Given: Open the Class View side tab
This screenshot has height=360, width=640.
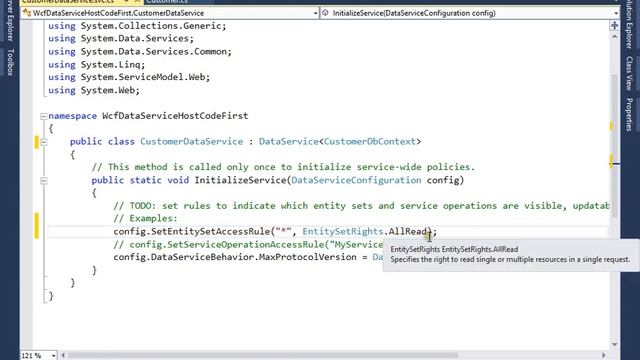Looking at the screenshot, I should (629, 73).
